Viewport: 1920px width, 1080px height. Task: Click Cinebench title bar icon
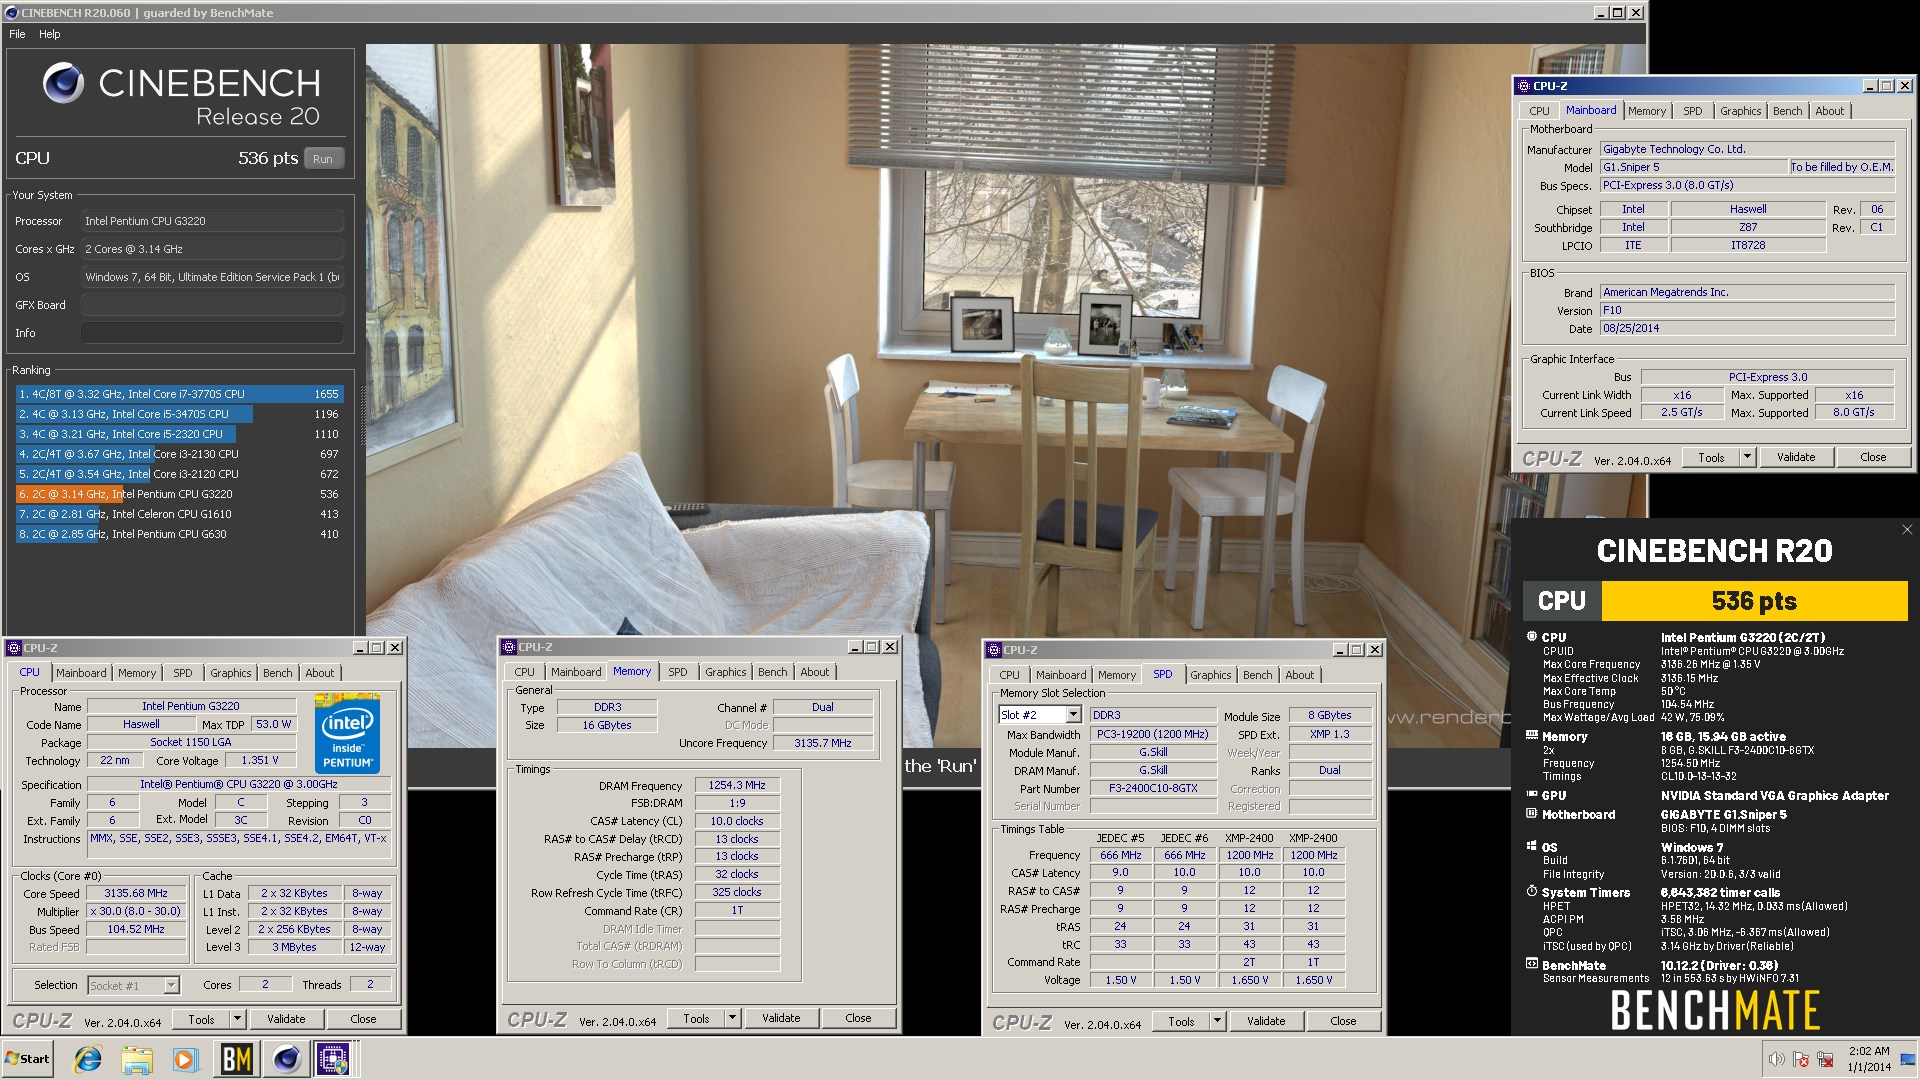click(11, 13)
